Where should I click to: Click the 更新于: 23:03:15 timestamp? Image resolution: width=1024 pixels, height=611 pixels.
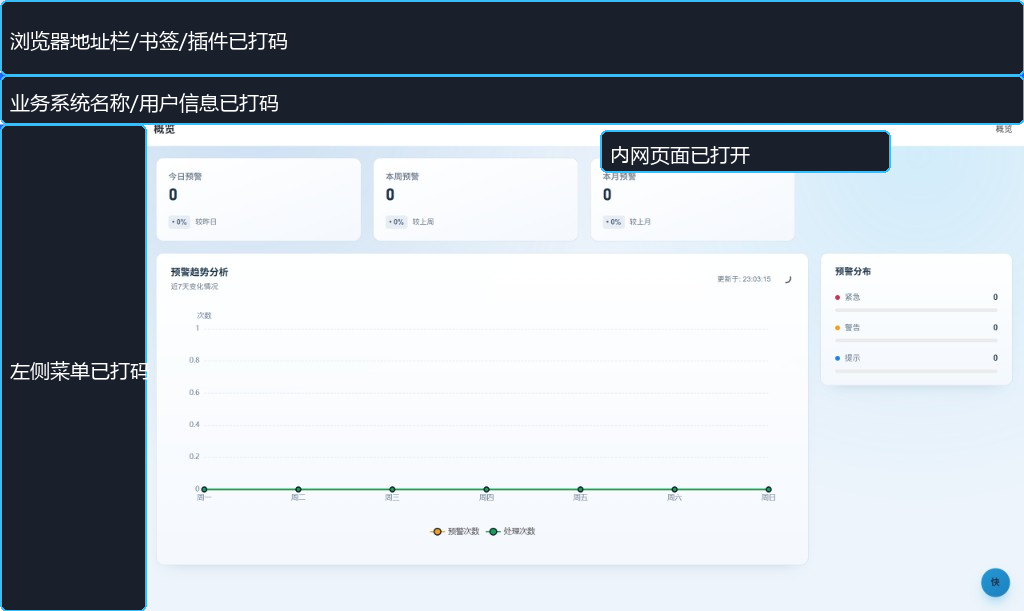pyautogui.click(x=744, y=279)
